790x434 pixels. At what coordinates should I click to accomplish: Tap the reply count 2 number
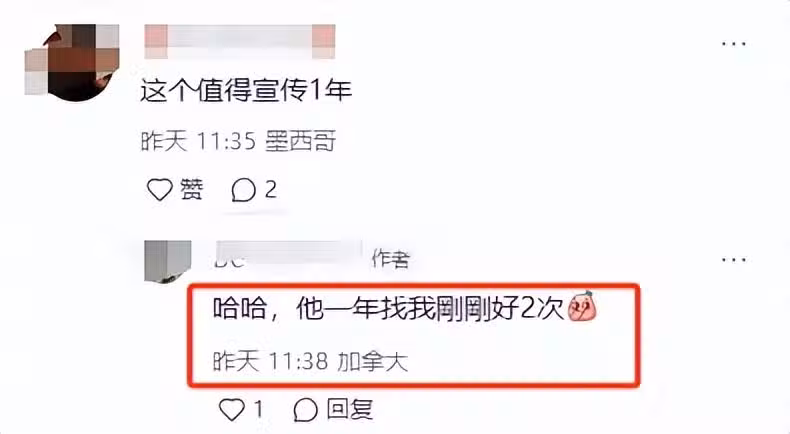click(271, 190)
